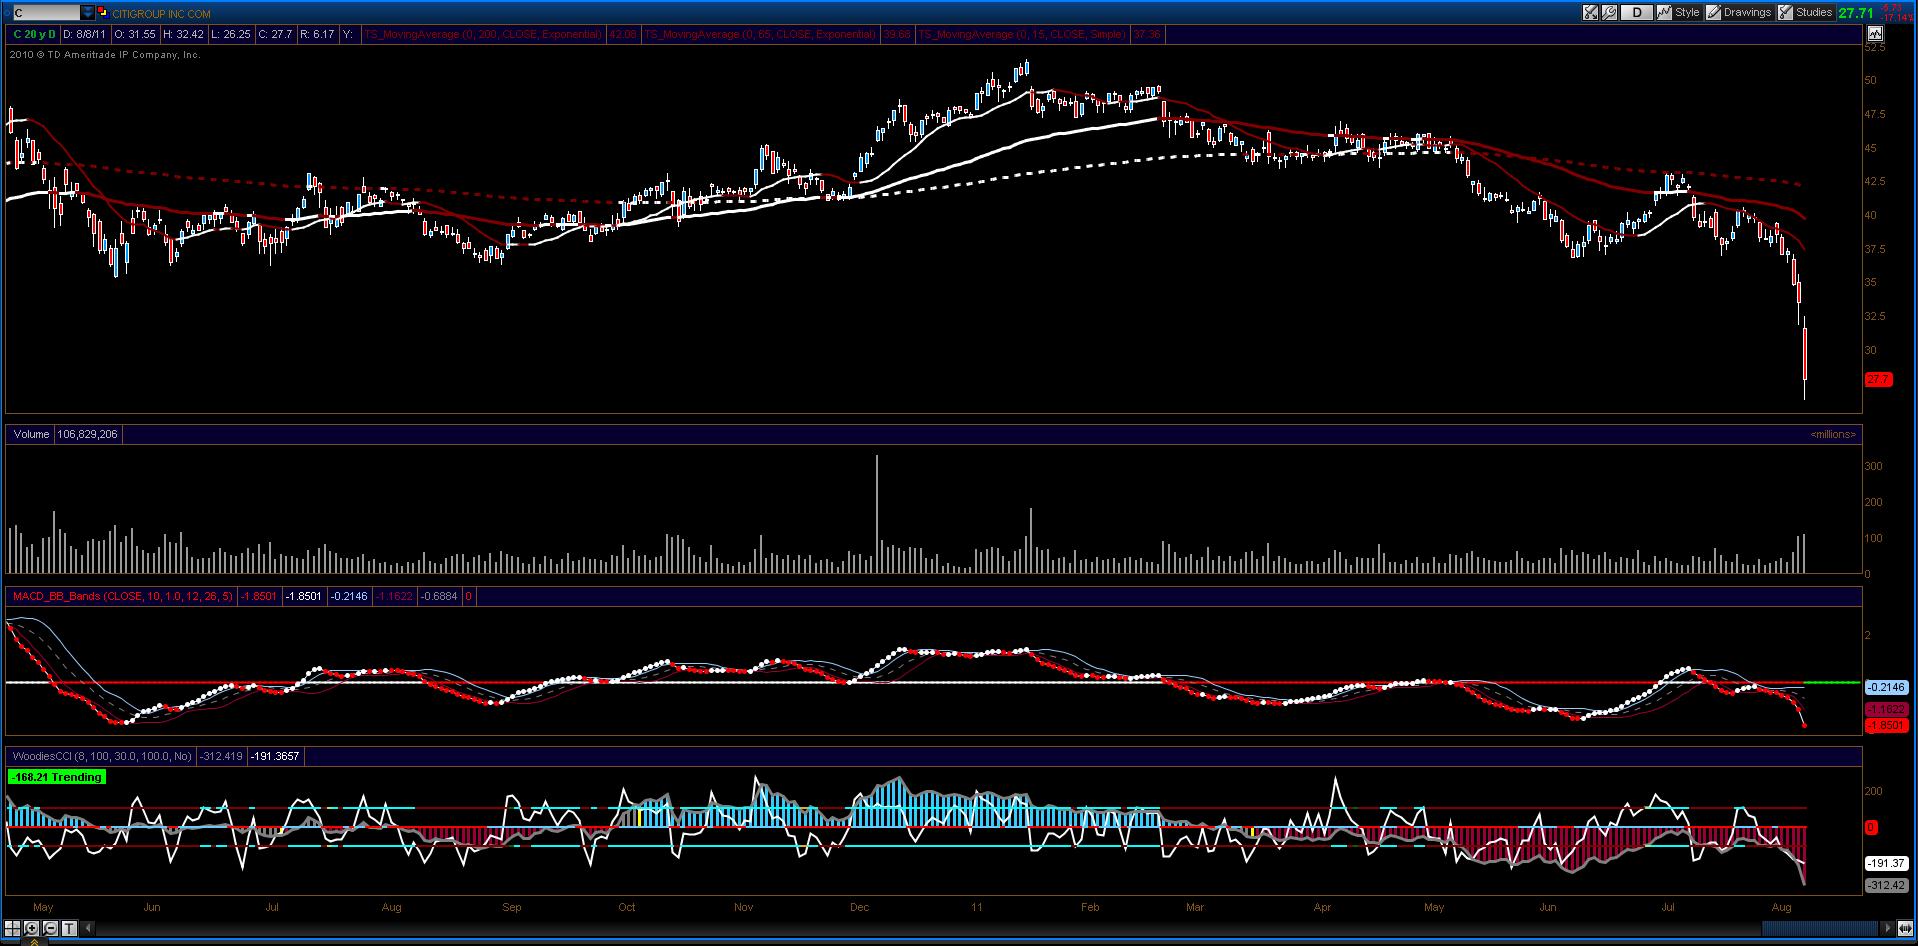
Task: Open the quick study flask-arrow icon
Action: [1590, 13]
